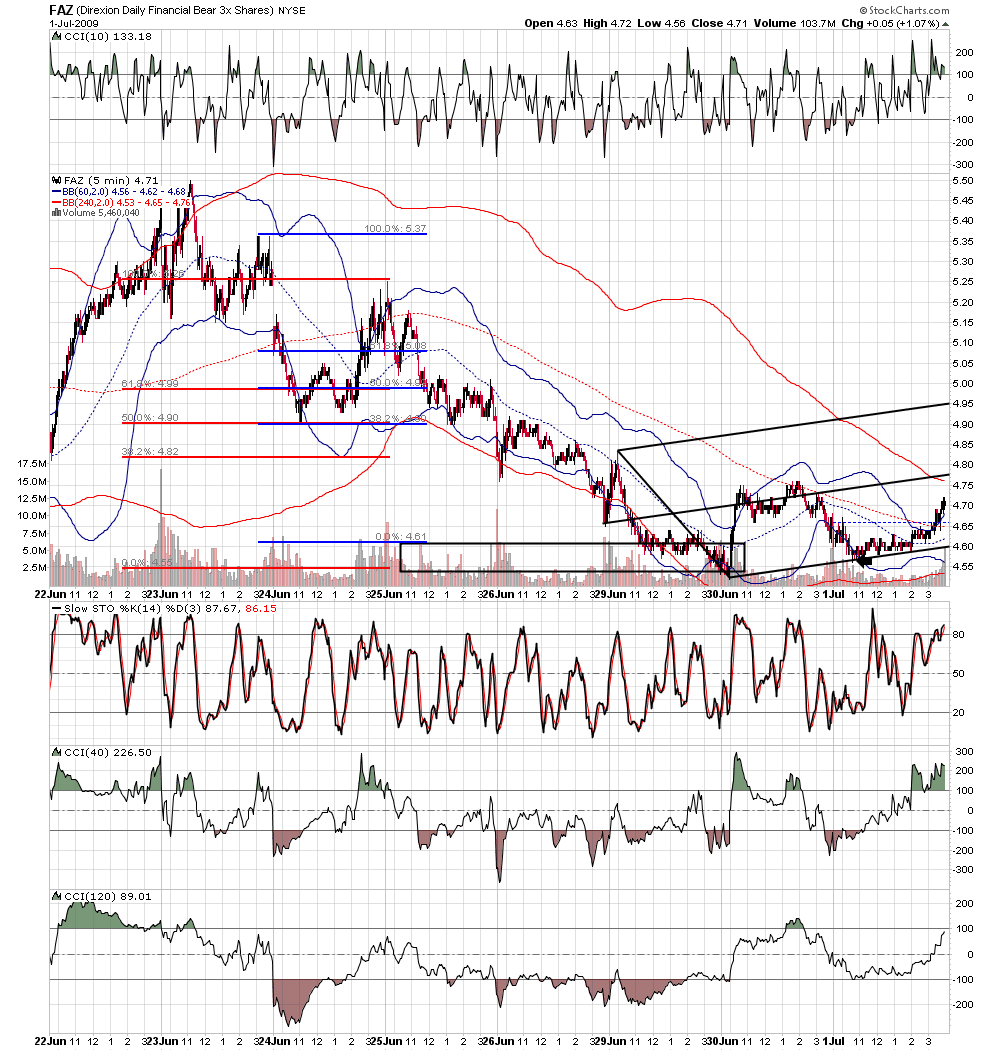Image resolution: width=990 pixels, height=1051 pixels.
Task: Click the Slow STO legend line marker
Action: coord(56,609)
